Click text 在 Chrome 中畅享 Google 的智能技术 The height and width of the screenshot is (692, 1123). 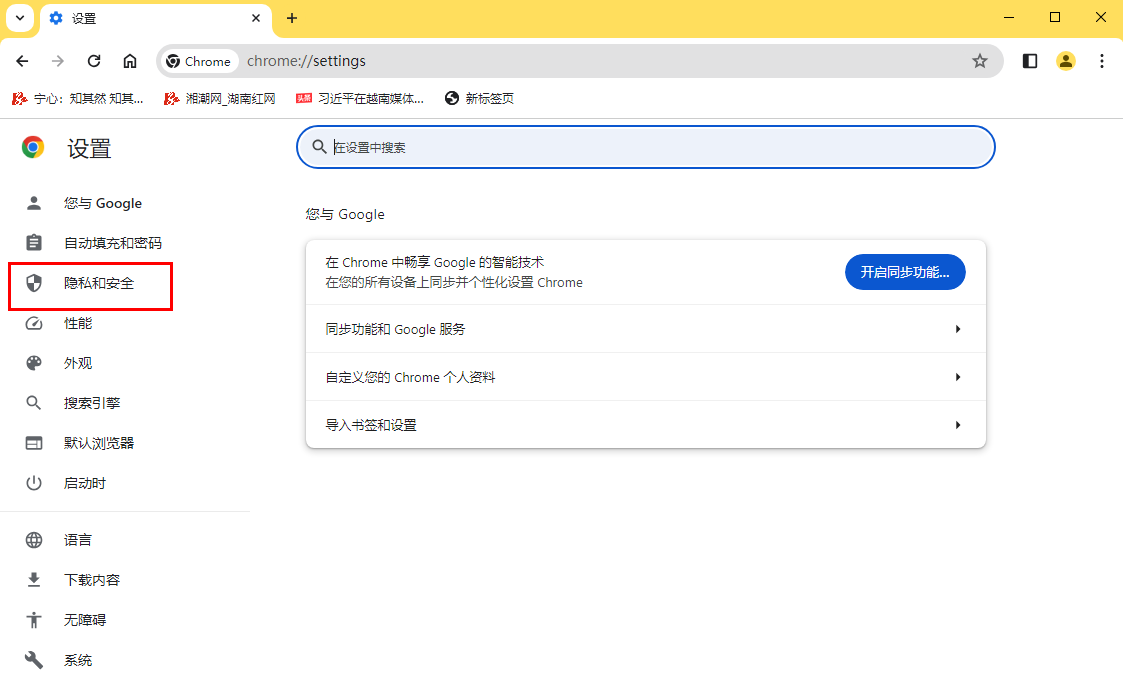pyautogui.click(x=435, y=262)
